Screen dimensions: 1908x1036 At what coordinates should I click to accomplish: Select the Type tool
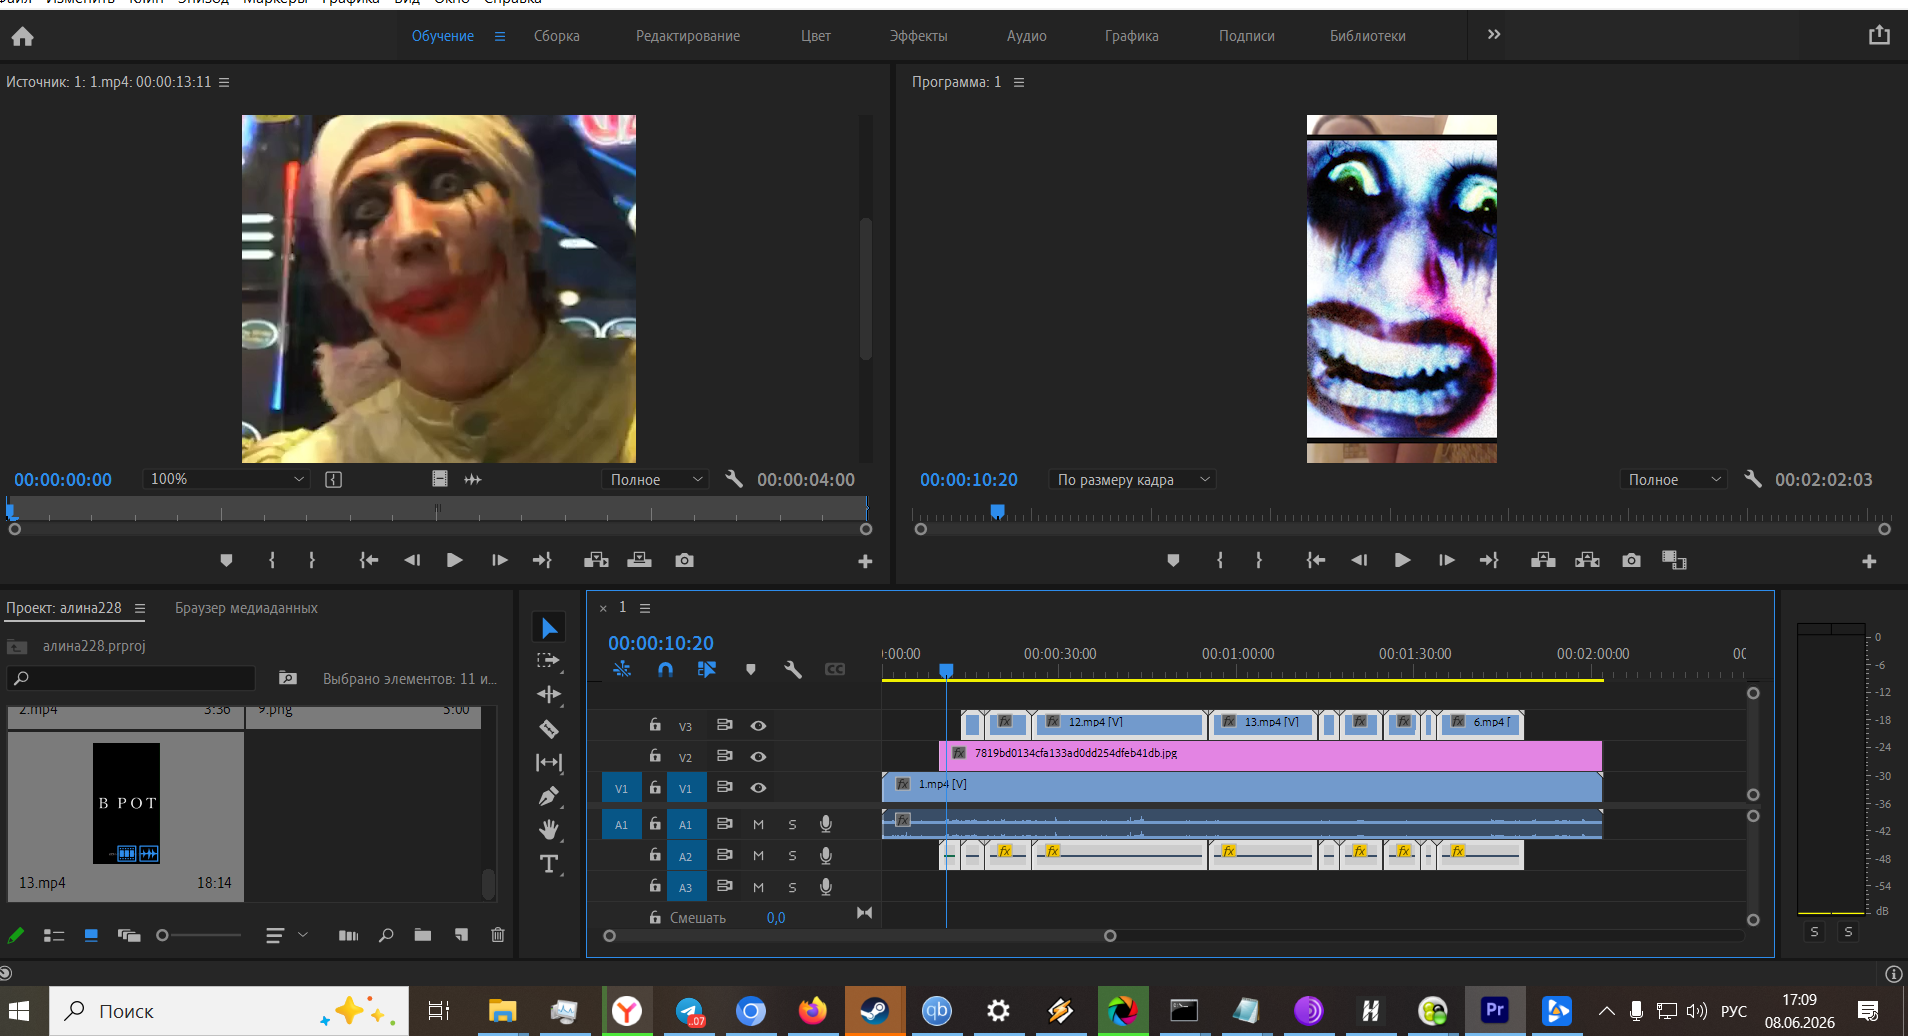549,864
